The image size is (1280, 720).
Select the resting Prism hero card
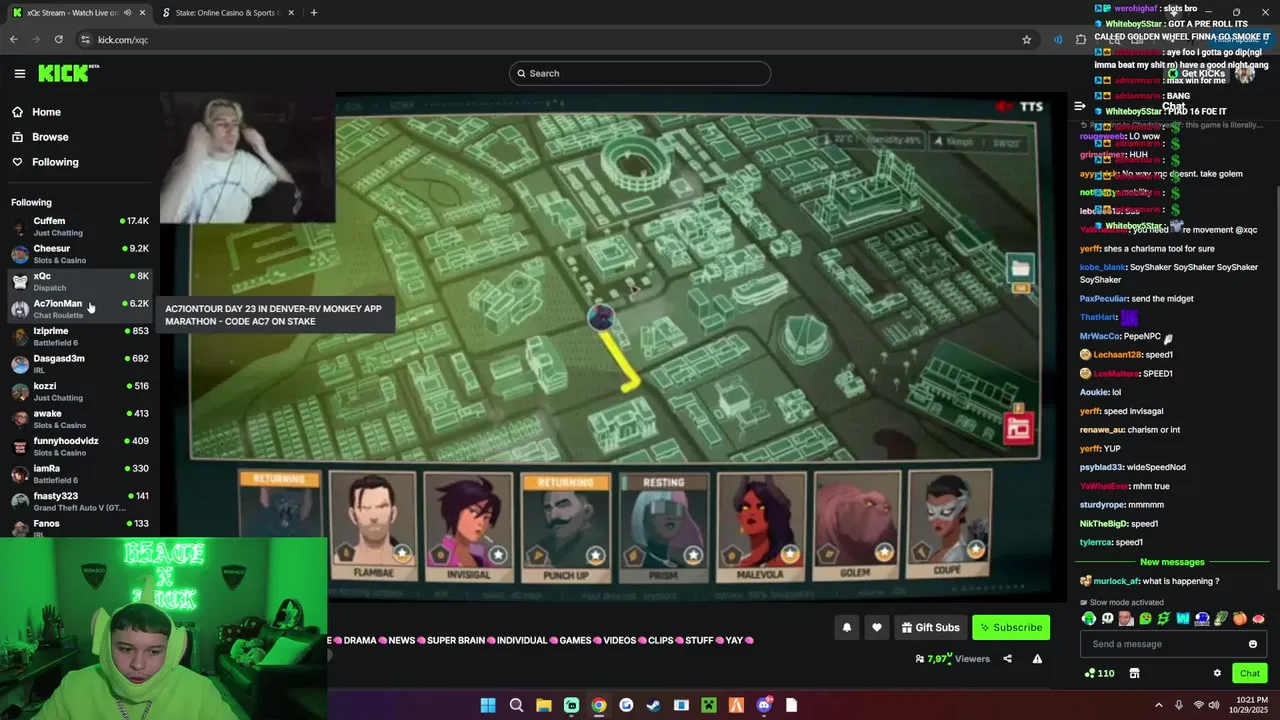[663, 527]
